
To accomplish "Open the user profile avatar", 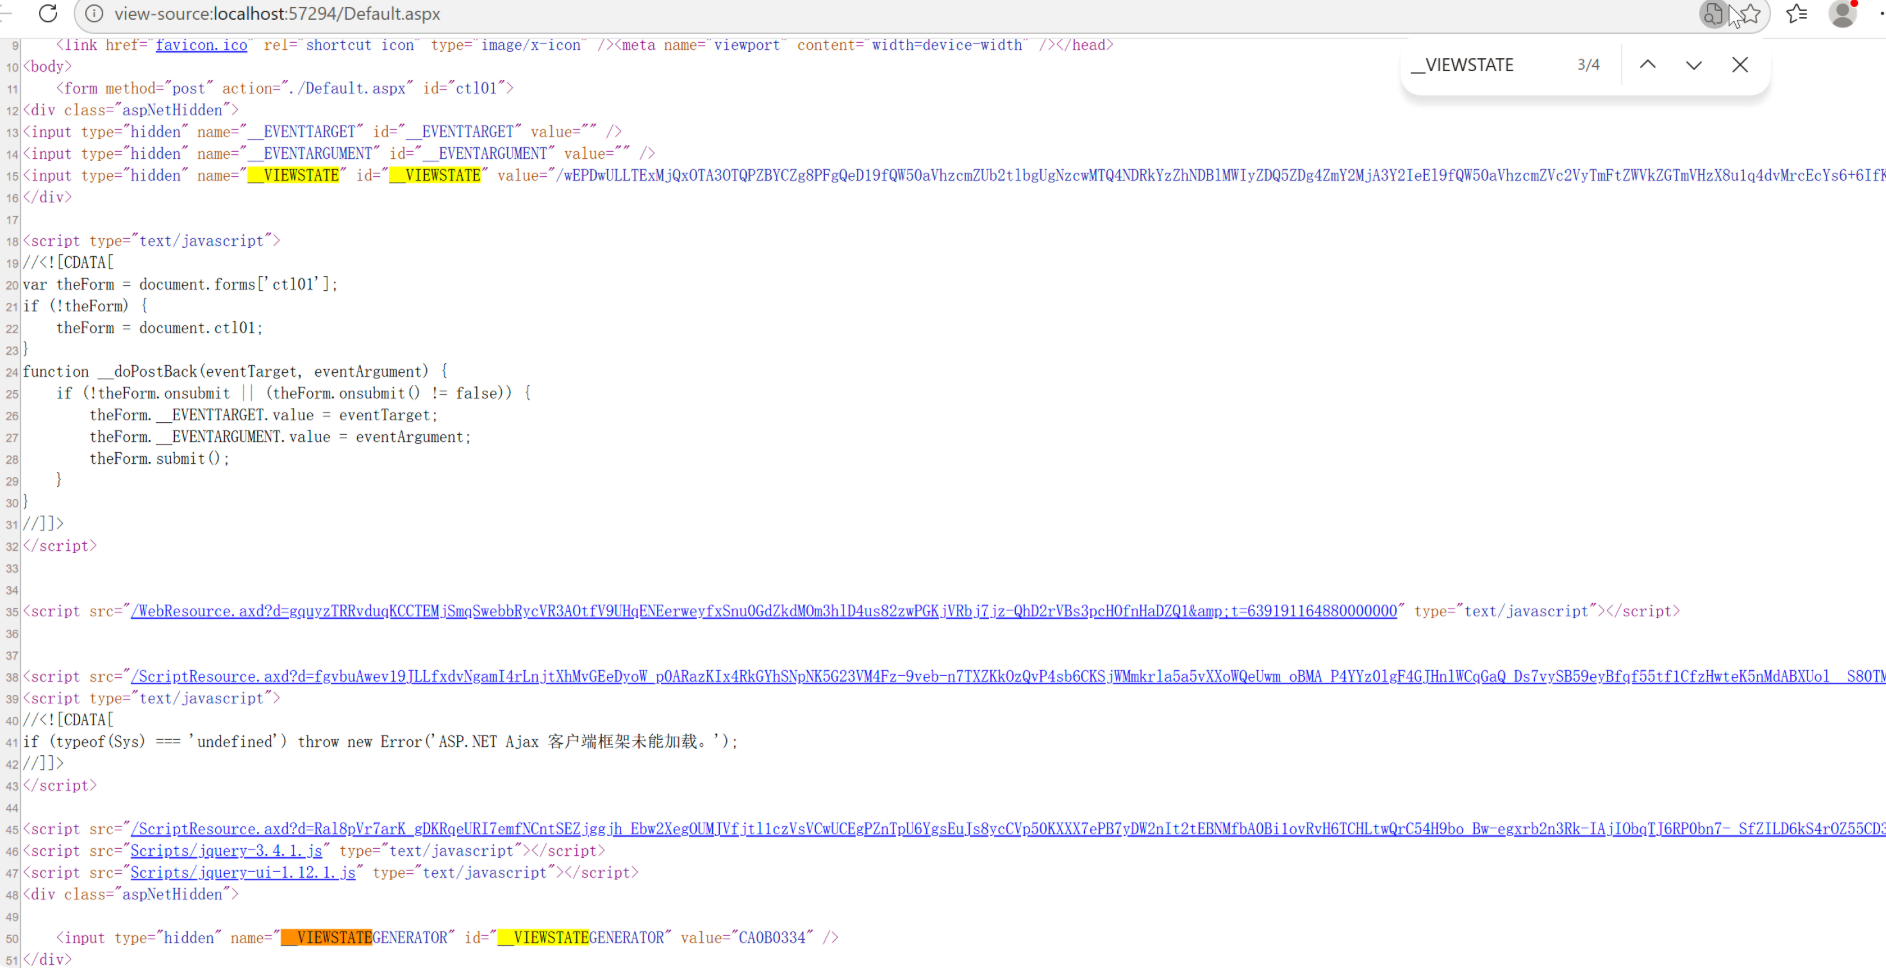I will click(1842, 14).
